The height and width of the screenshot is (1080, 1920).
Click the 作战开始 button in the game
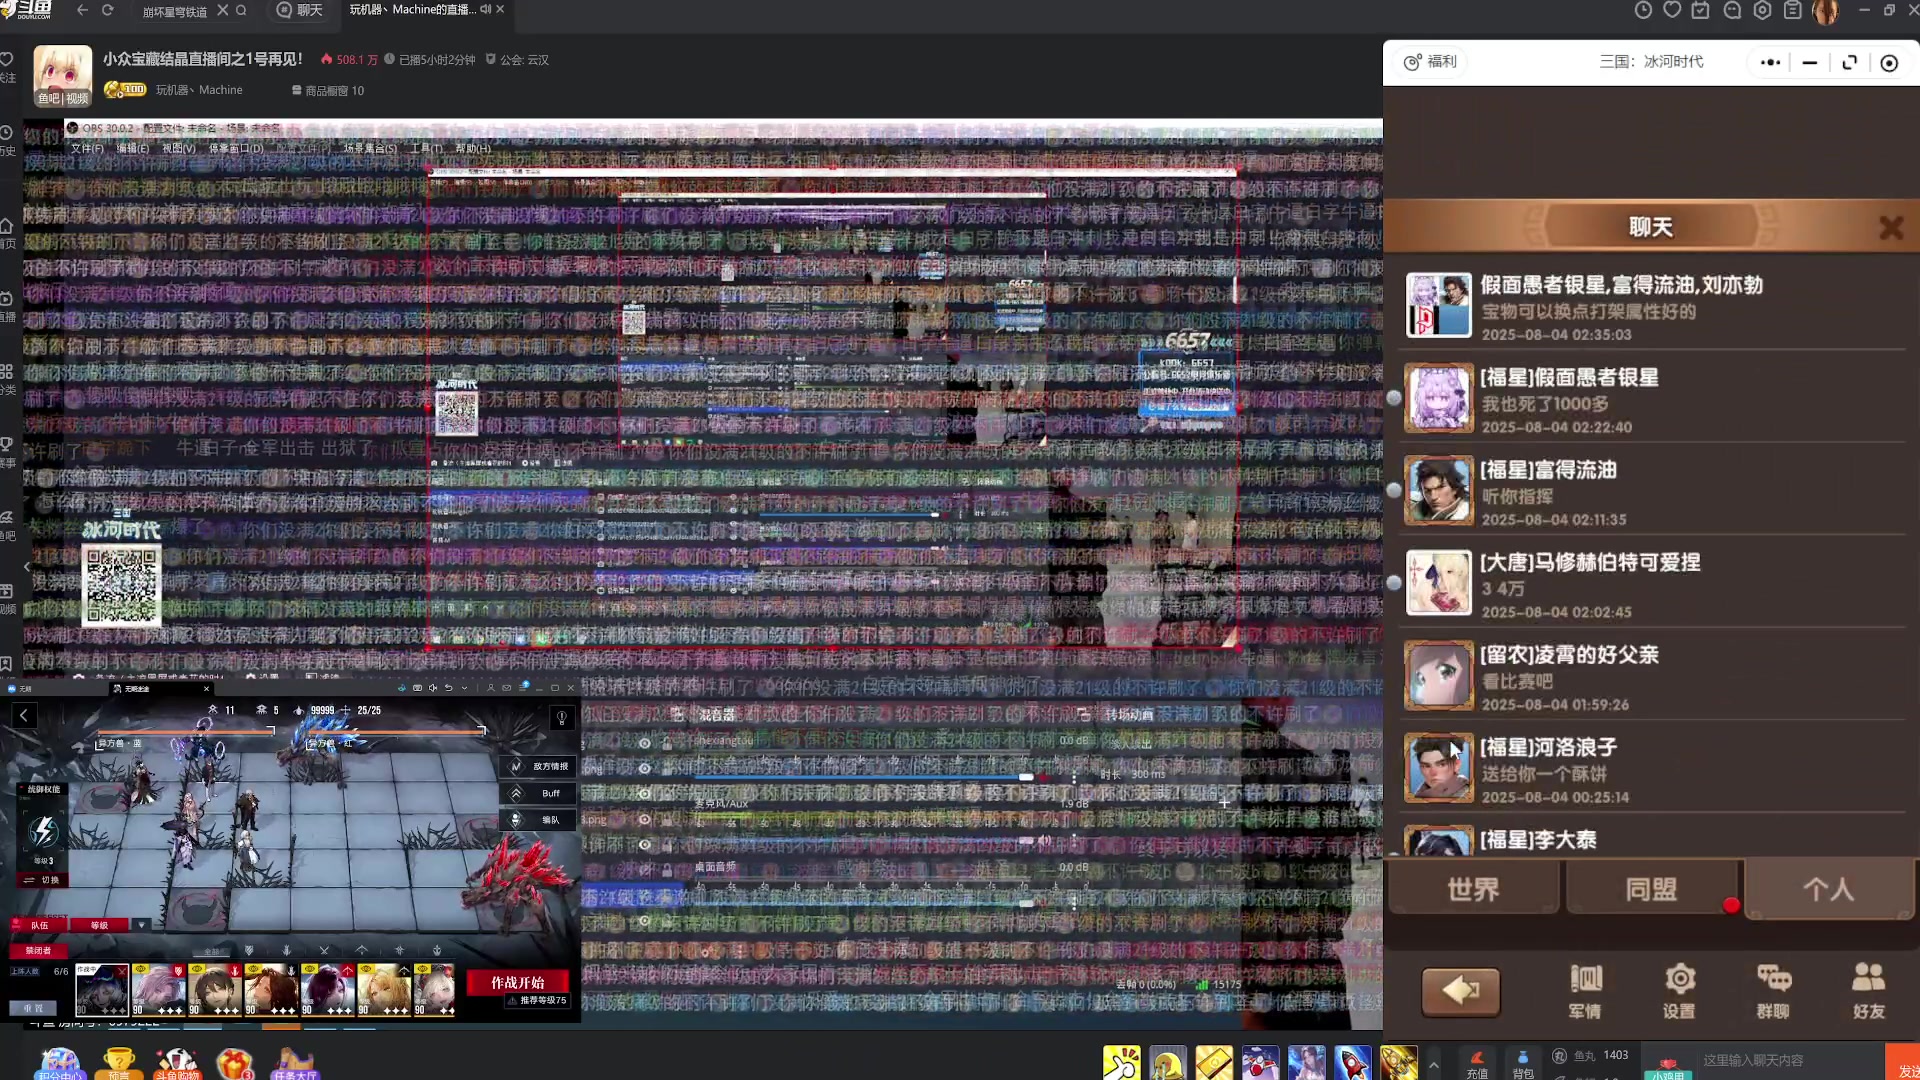[x=518, y=983]
